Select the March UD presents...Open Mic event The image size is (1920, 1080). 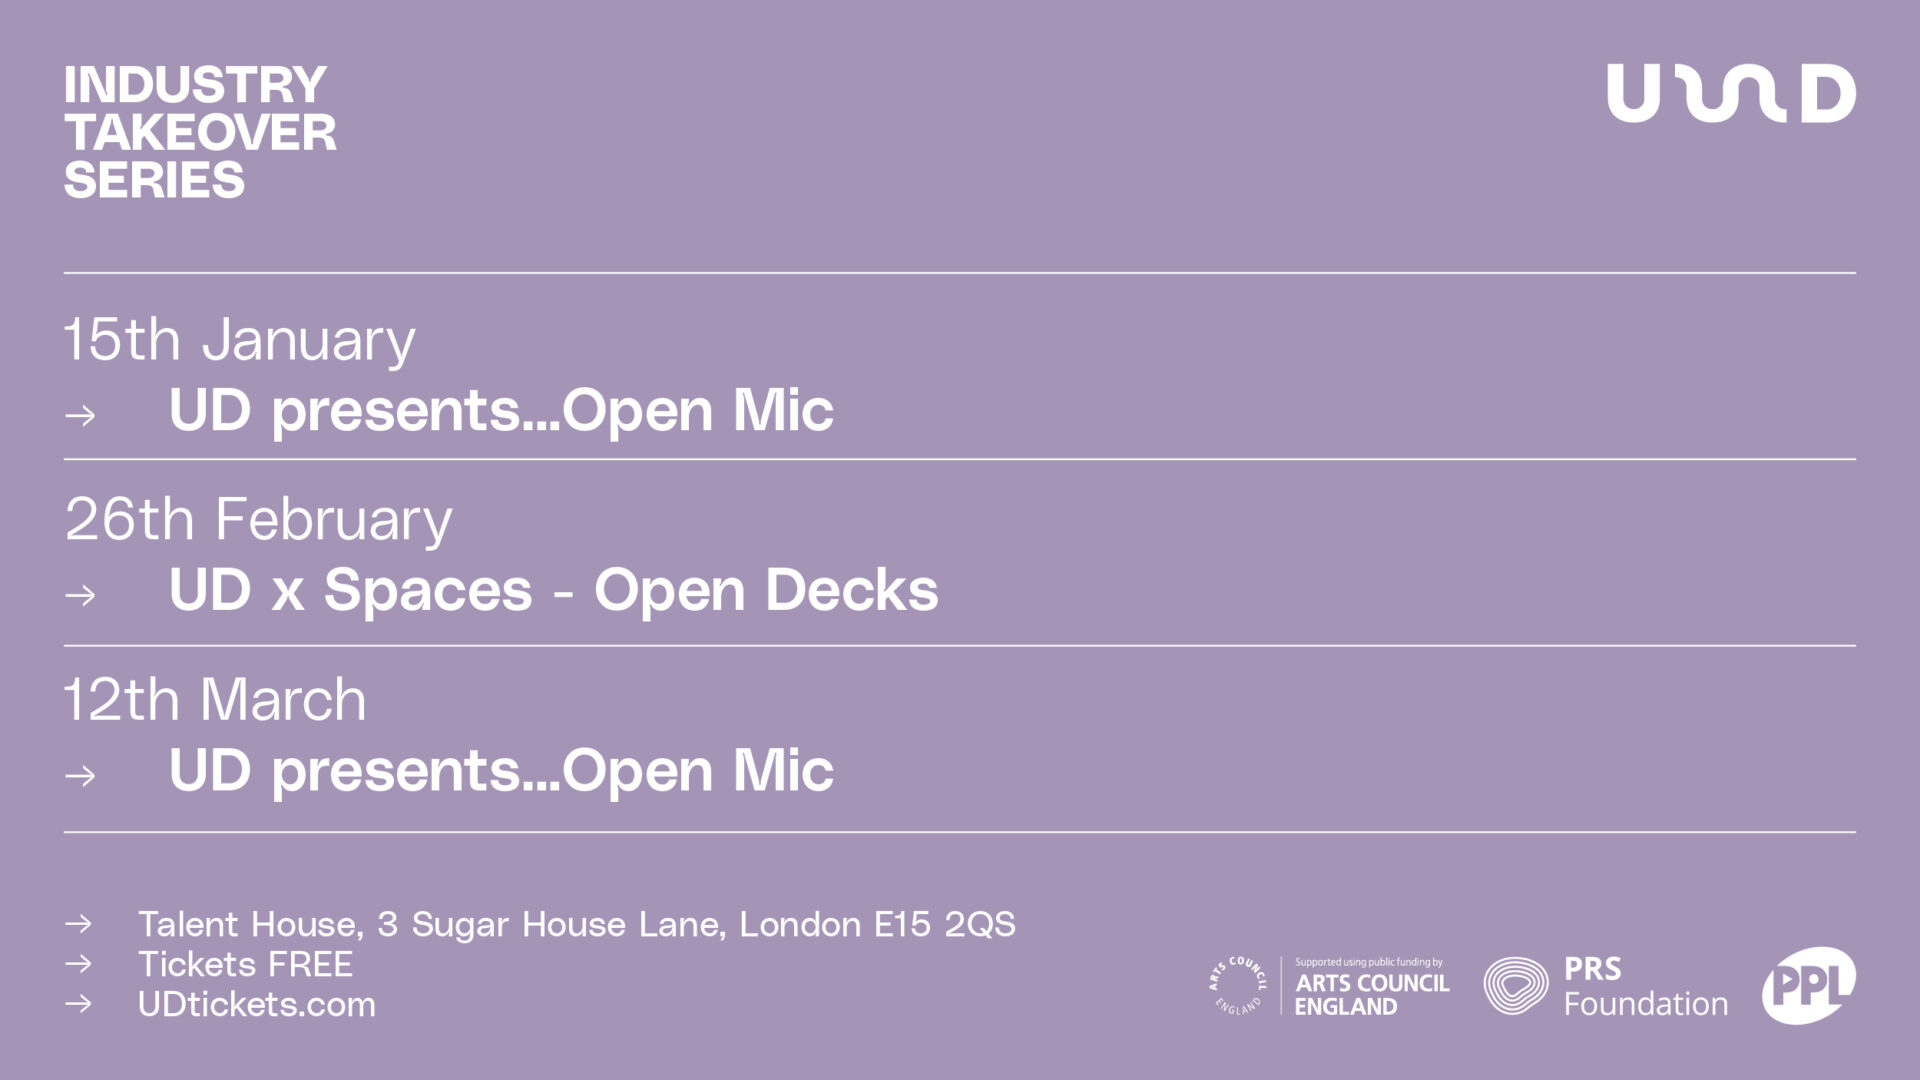click(x=501, y=771)
